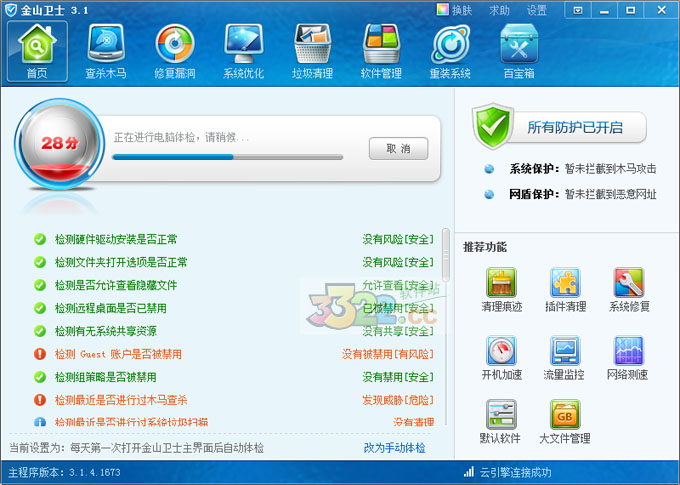Open the 首页 home tab
The image size is (680, 485).
pos(37,52)
